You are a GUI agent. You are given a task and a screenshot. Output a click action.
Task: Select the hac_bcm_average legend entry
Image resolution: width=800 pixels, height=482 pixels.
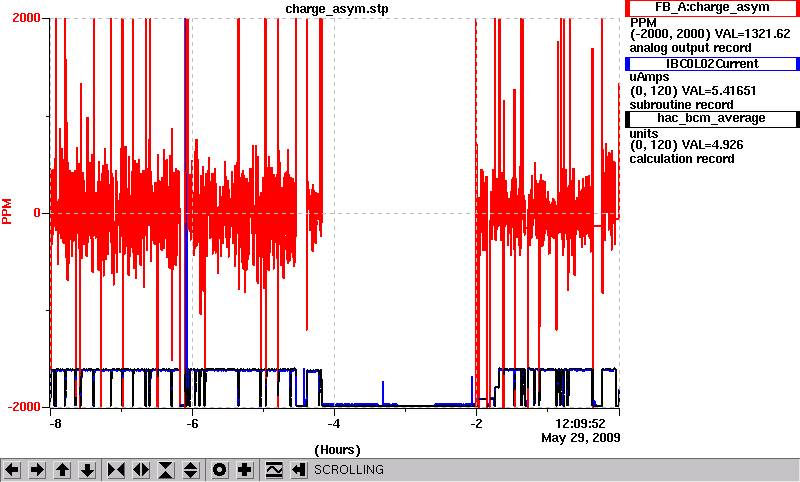pyautogui.click(x=712, y=118)
